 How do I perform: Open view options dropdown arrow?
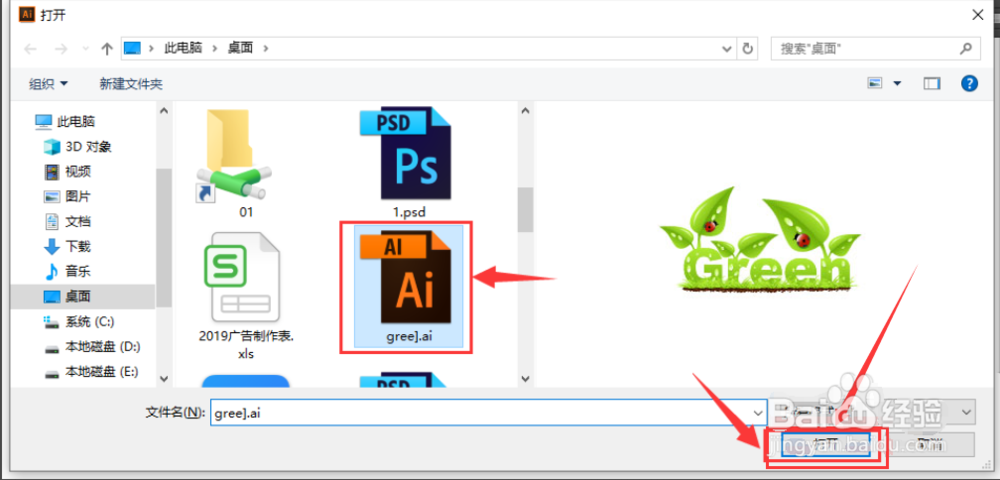point(897,84)
